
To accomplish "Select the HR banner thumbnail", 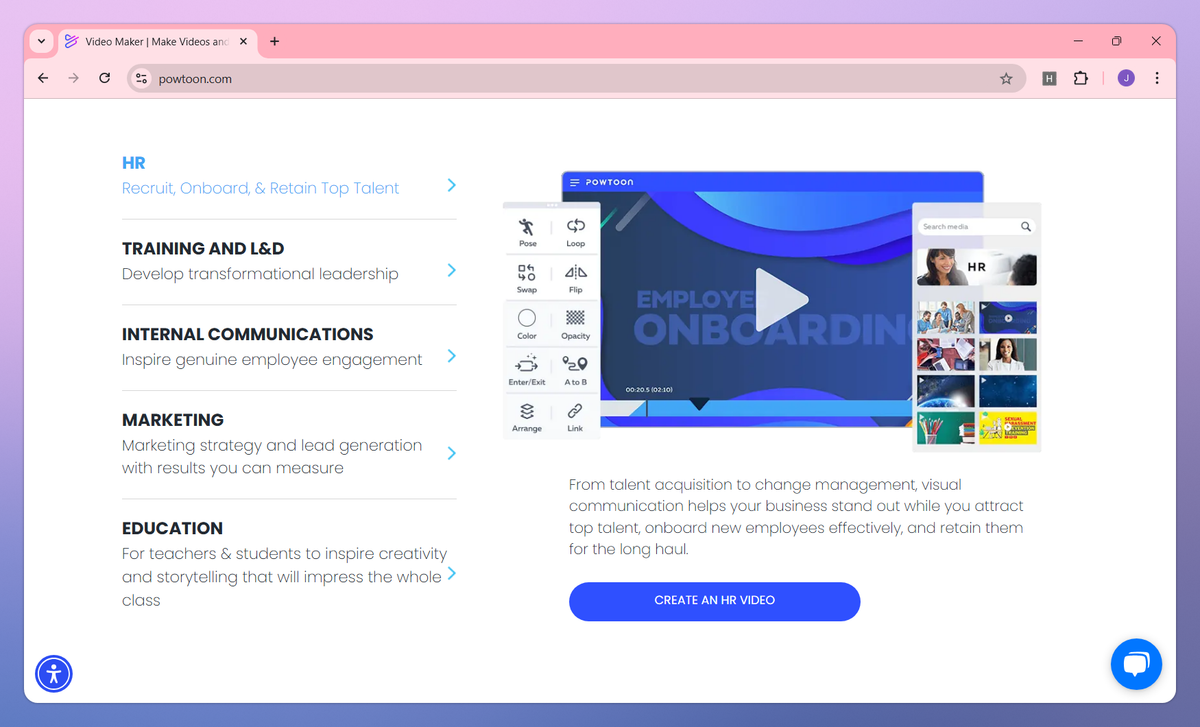I will (x=977, y=267).
